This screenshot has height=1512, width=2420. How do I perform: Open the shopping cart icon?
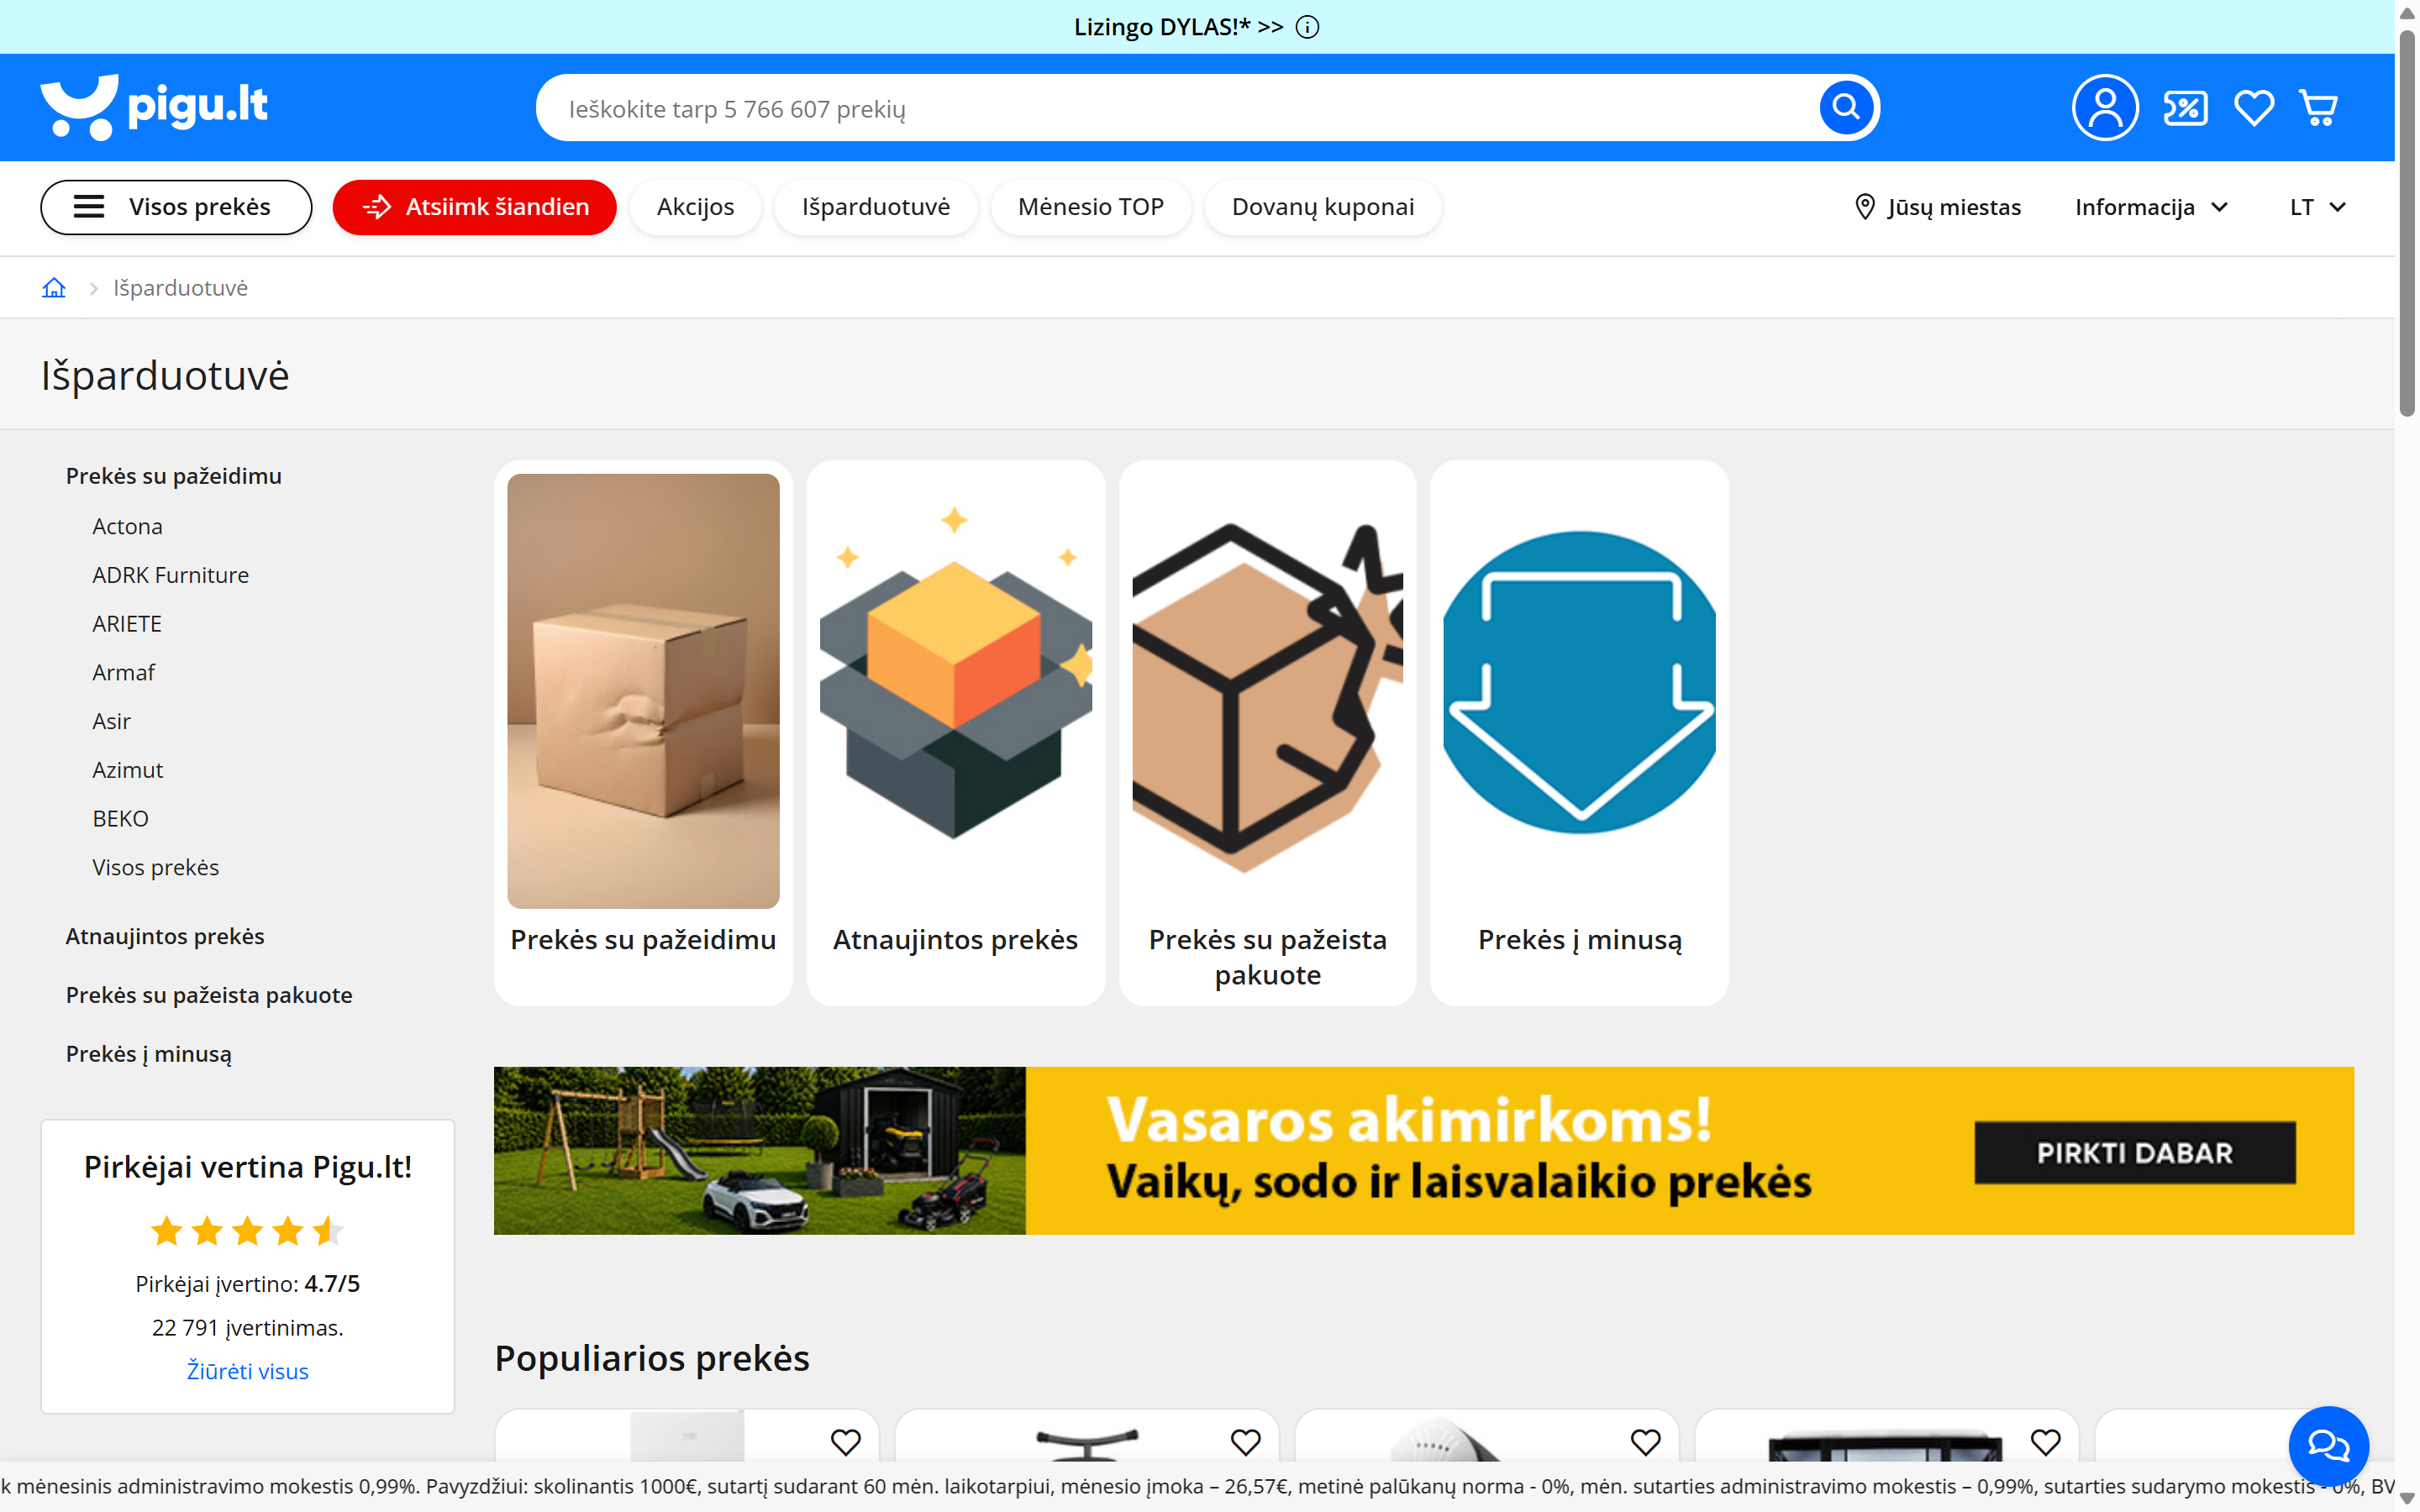[x=2319, y=107]
